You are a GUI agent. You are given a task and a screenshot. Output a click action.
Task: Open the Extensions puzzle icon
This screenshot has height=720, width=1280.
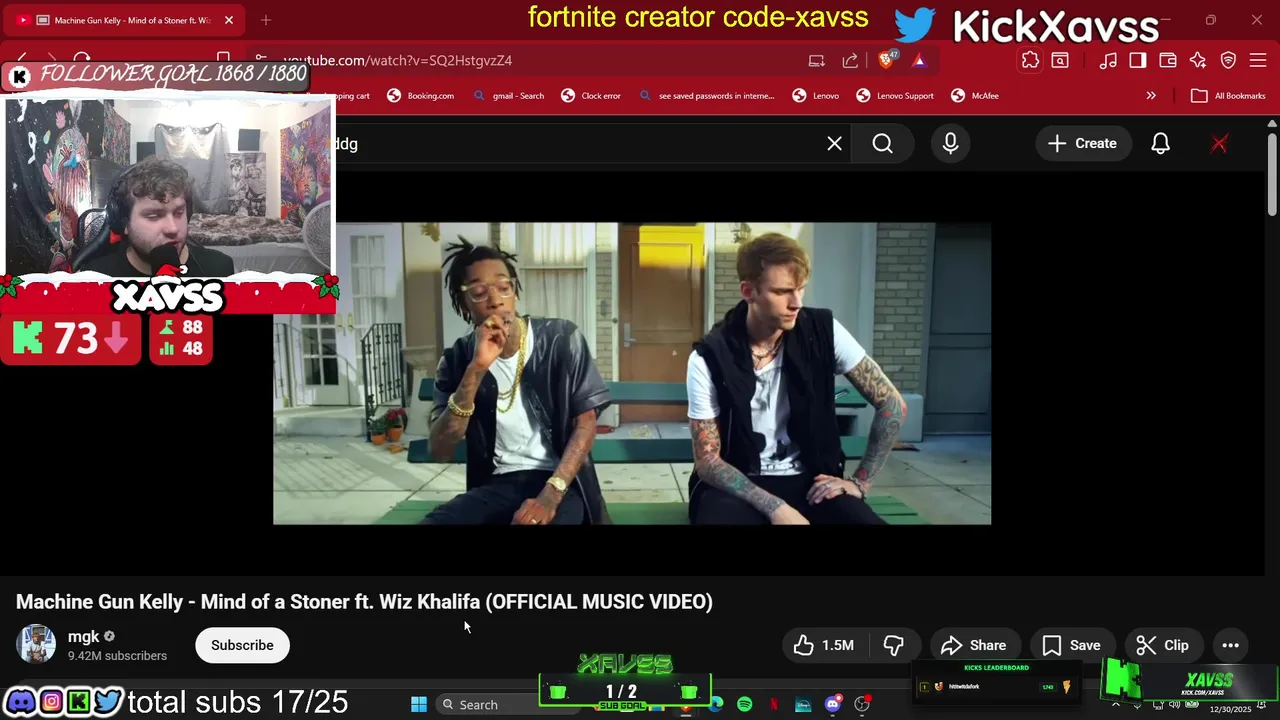click(x=1030, y=60)
